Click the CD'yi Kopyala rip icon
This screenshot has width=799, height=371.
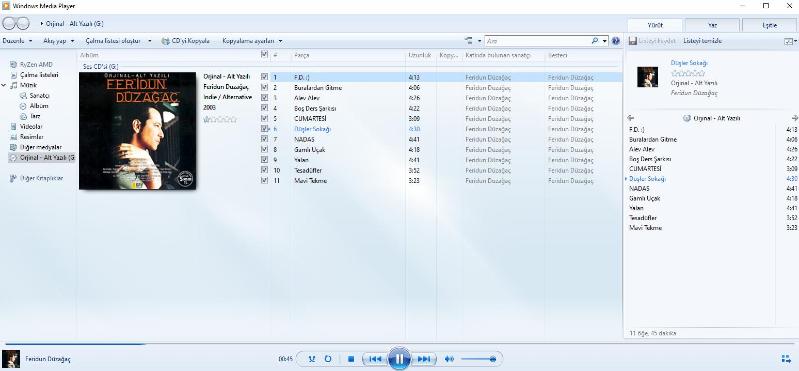[166, 41]
